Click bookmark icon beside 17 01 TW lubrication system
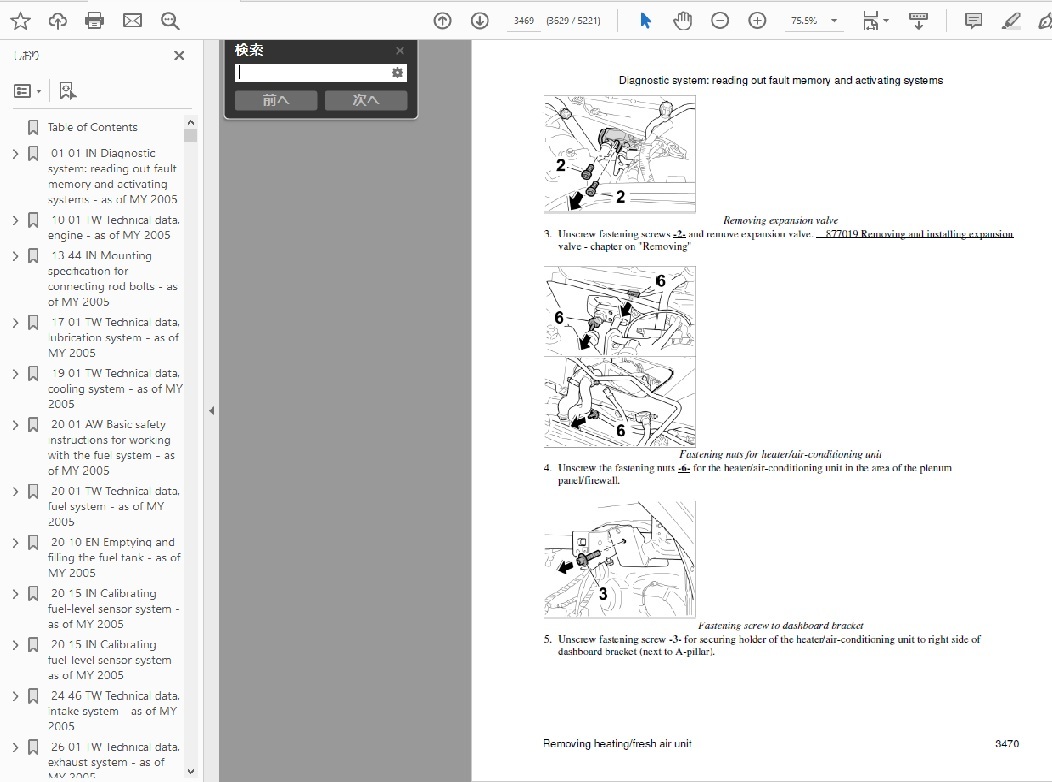This screenshot has width=1052, height=782. pos(33,323)
